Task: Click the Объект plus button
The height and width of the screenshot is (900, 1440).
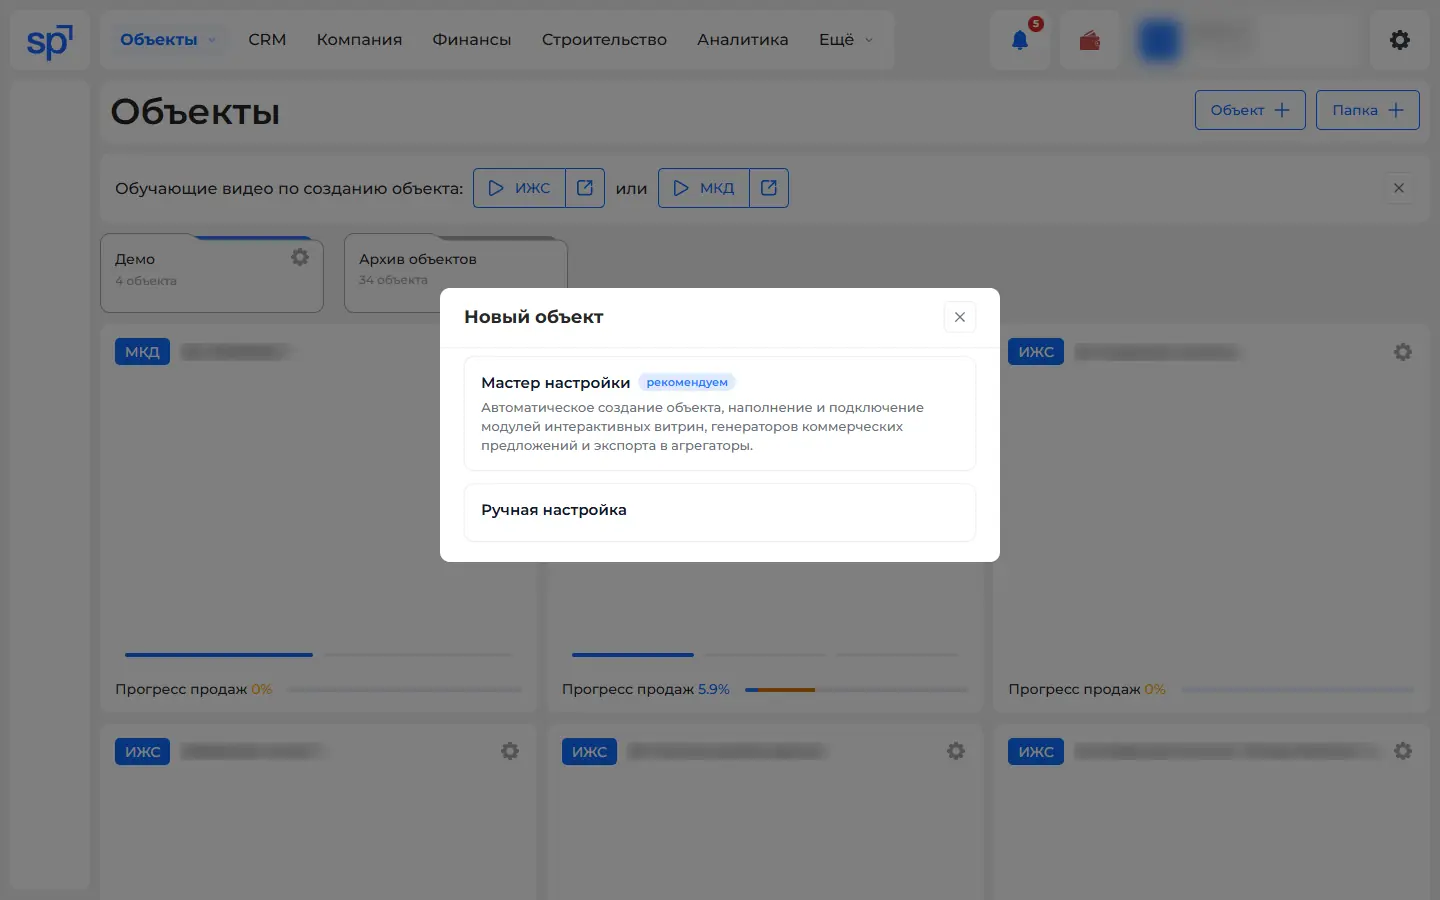Action: 1250,110
